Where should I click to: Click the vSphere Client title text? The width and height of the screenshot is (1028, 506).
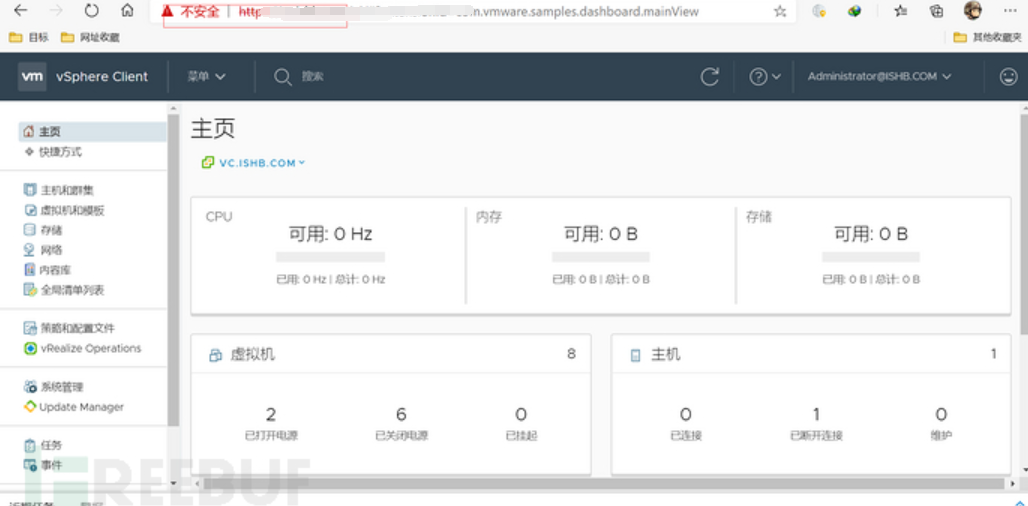tap(102, 77)
